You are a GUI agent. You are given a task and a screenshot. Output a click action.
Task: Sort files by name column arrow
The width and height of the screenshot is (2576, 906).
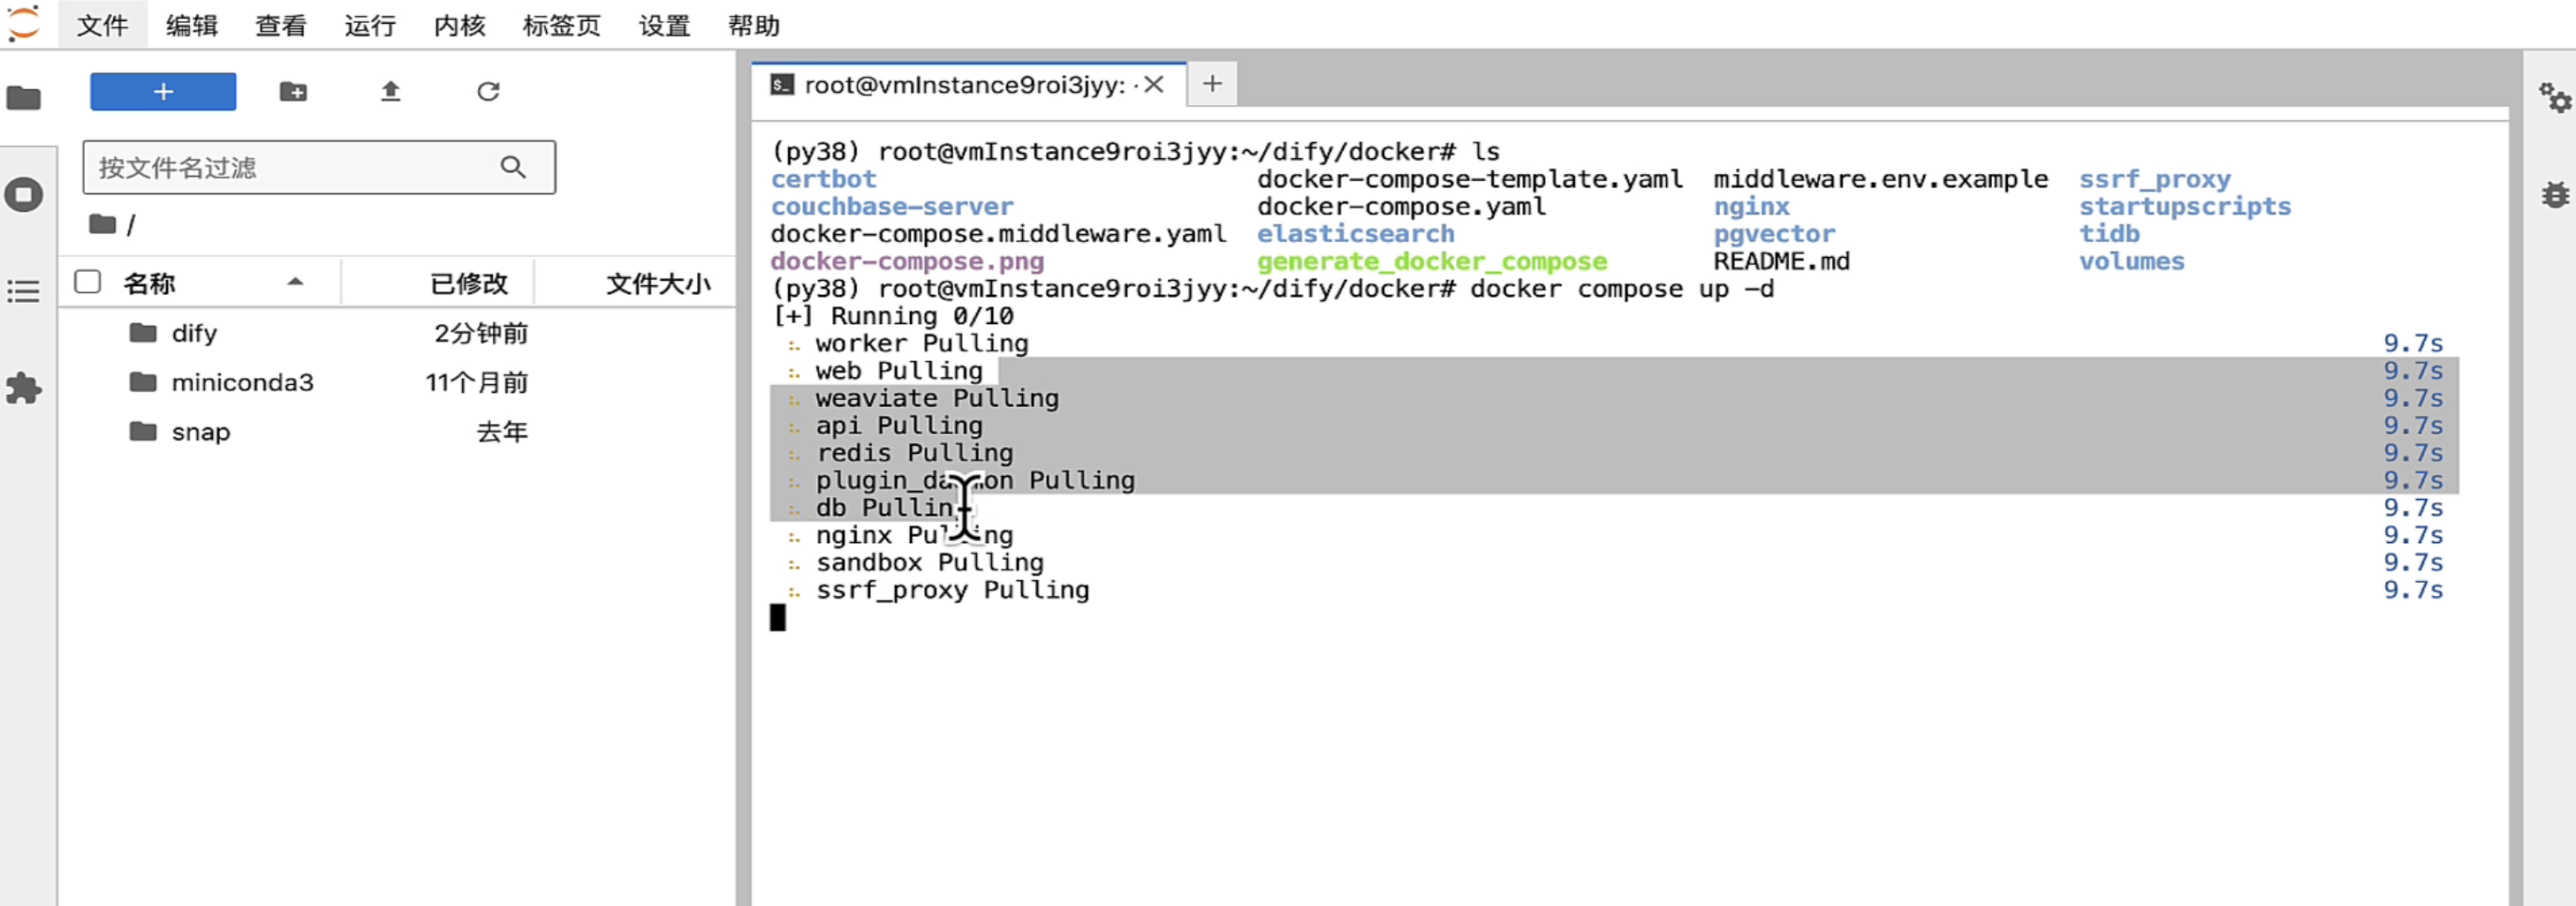point(295,282)
